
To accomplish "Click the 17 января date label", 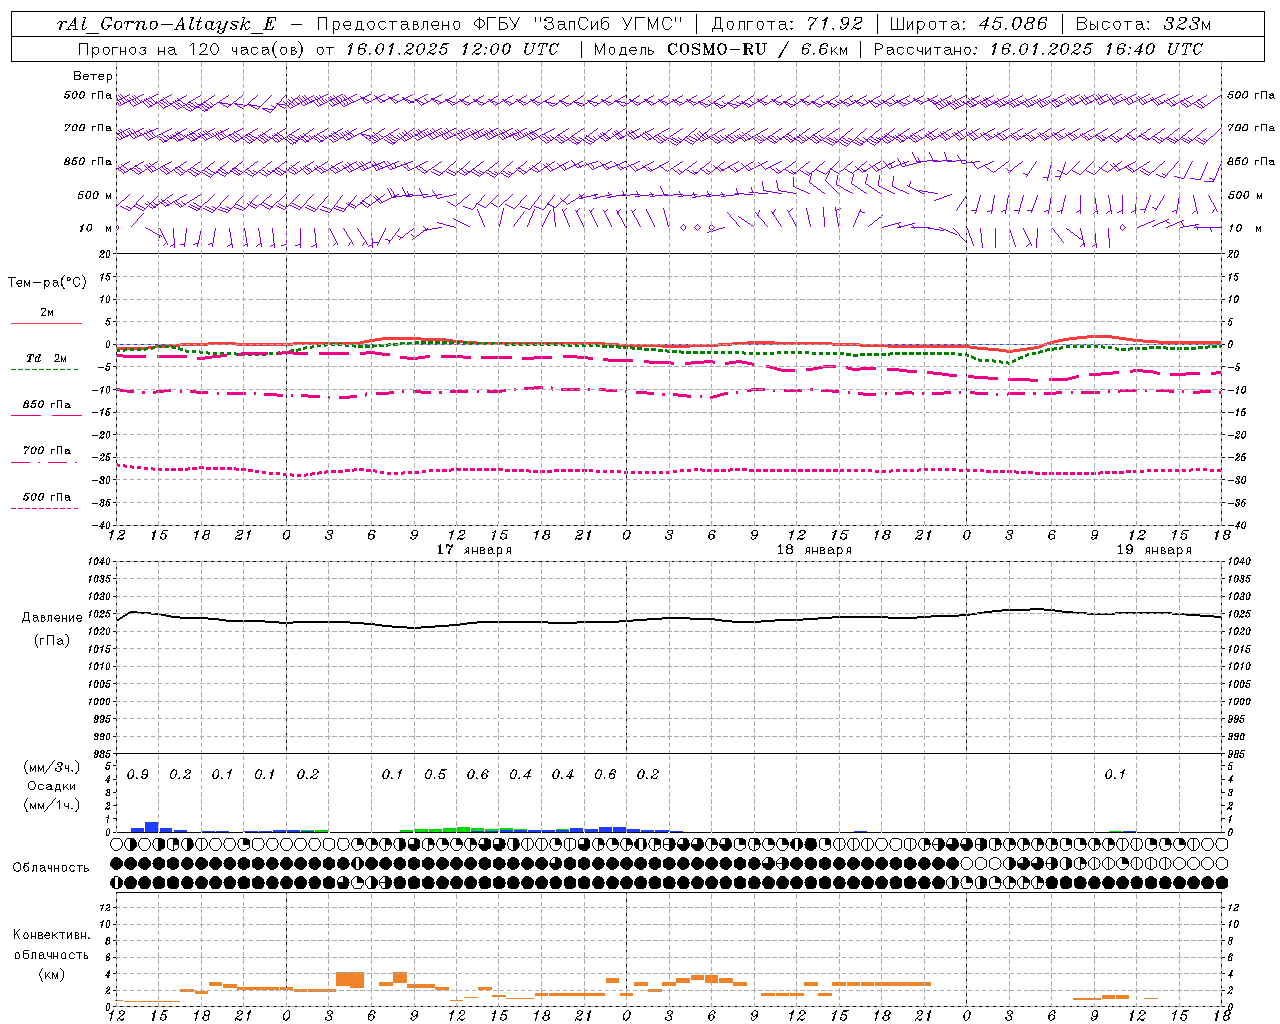I will point(474,550).
